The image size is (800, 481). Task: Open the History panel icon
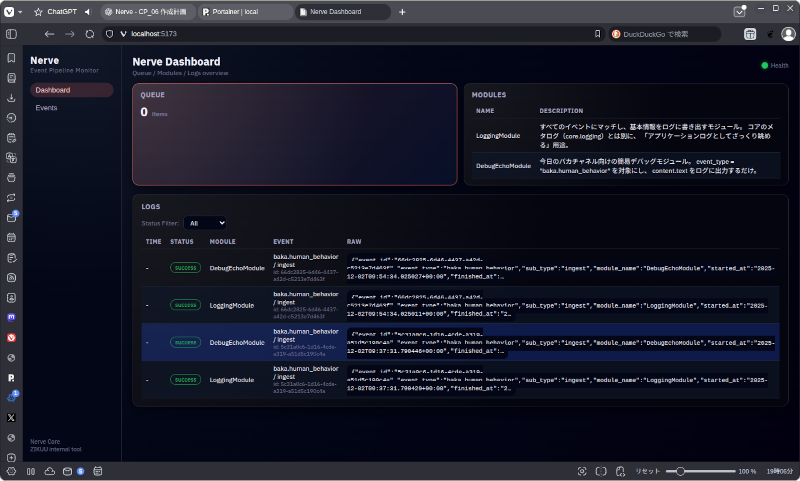coord(11,118)
